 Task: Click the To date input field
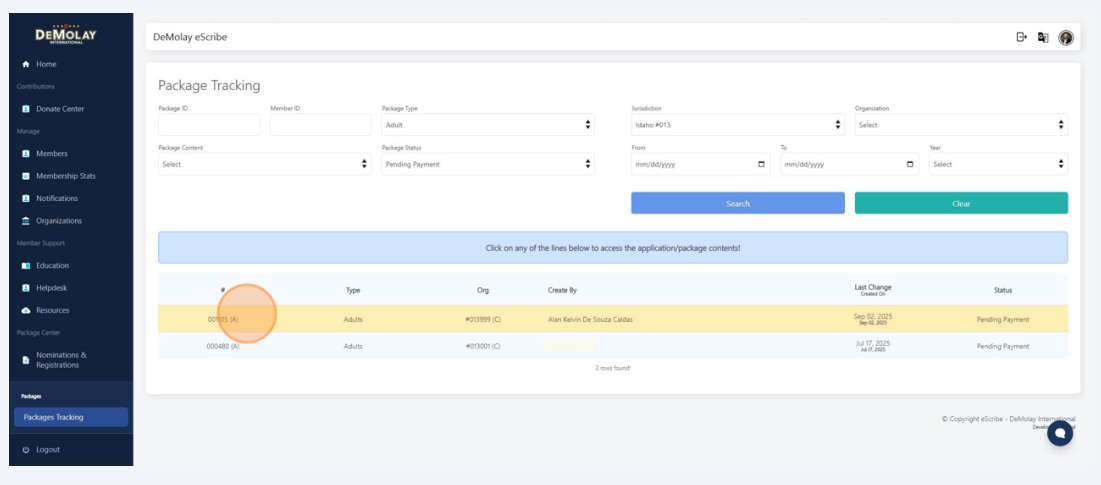[849, 164]
